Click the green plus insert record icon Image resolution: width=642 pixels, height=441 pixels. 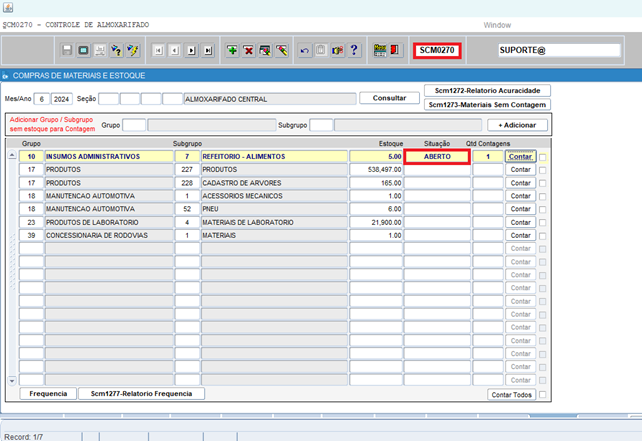click(x=232, y=50)
